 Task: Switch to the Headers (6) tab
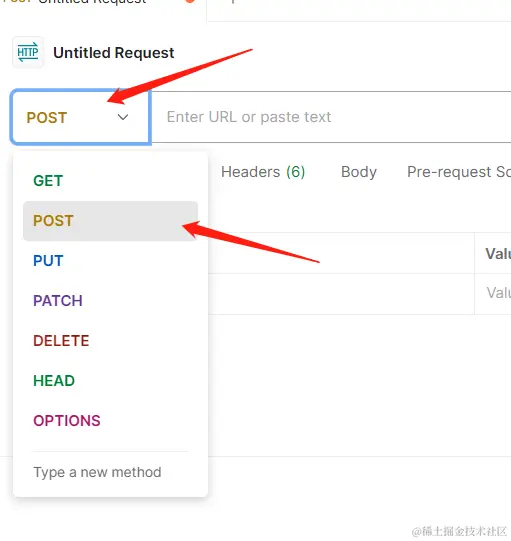click(263, 172)
